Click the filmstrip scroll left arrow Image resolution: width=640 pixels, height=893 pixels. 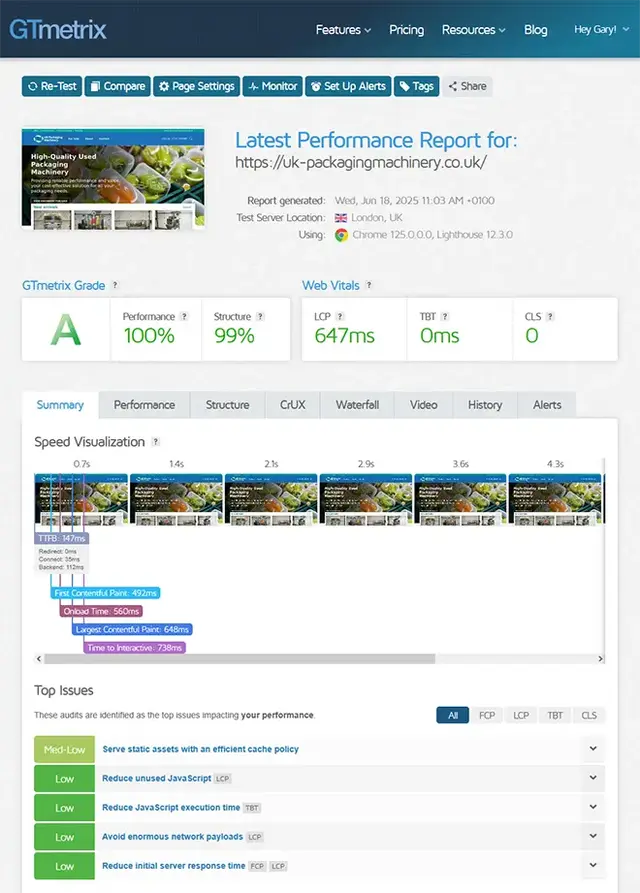click(x=39, y=658)
